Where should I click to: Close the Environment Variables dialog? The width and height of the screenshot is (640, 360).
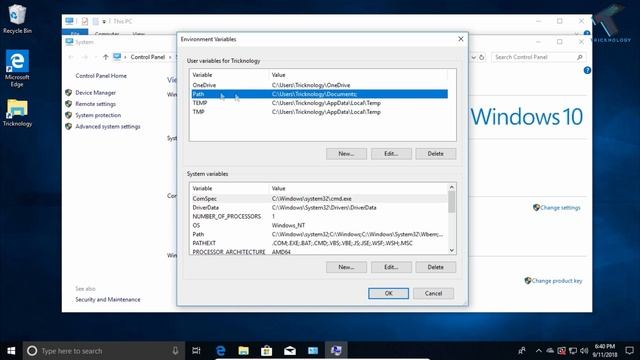click(460, 39)
